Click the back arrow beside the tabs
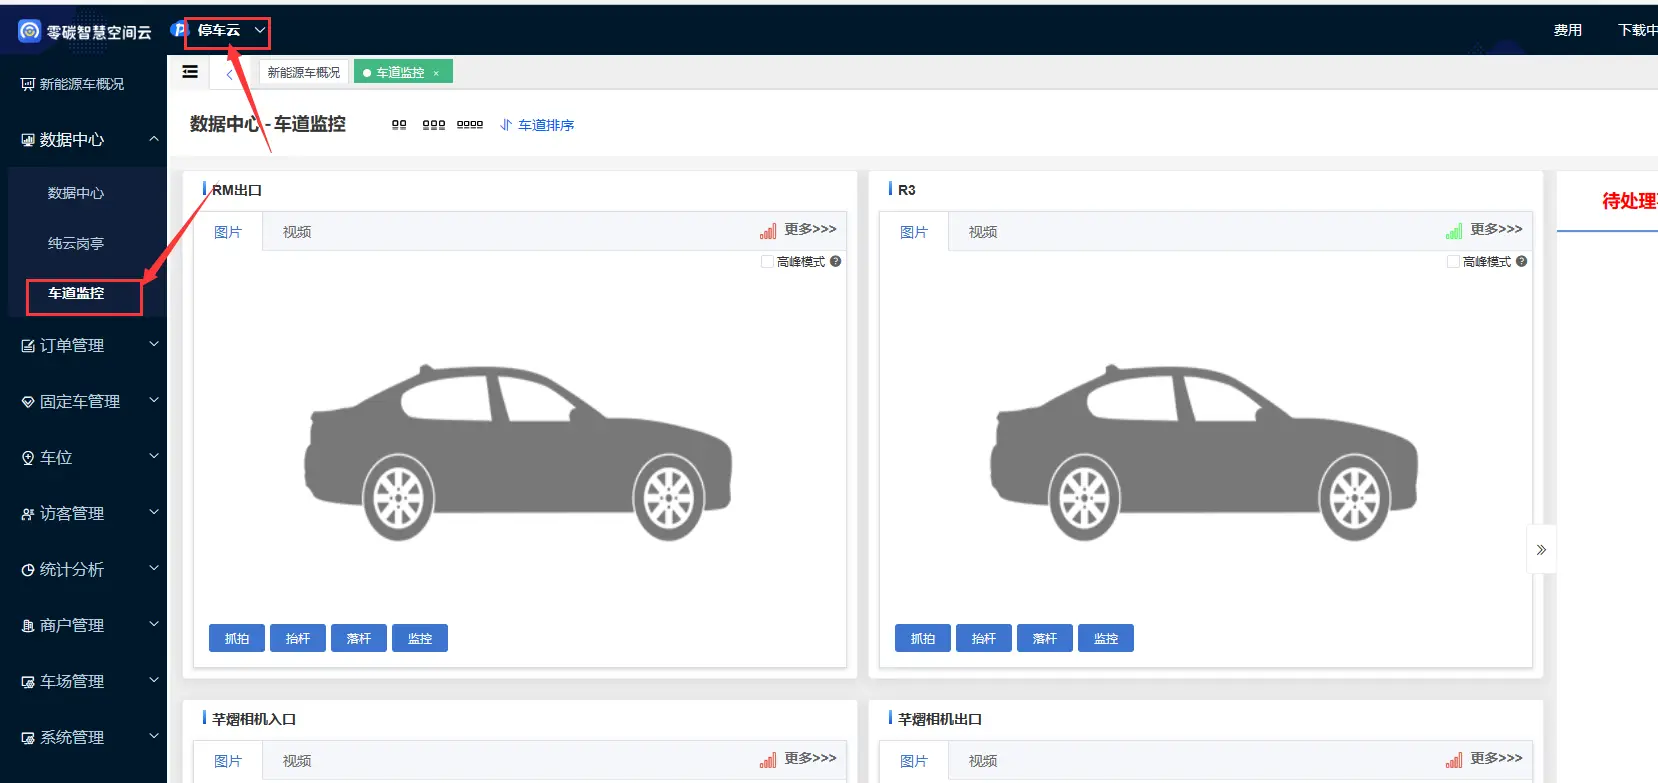Viewport: 1658px width, 783px height. pyautogui.click(x=229, y=74)
